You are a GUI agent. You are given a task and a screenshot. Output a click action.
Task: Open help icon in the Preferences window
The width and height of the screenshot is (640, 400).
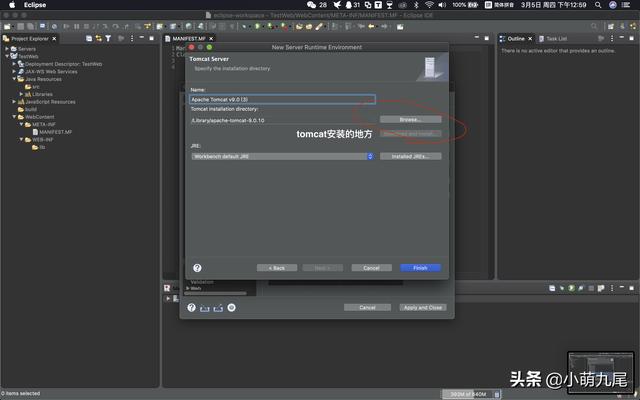click(191, 307)
